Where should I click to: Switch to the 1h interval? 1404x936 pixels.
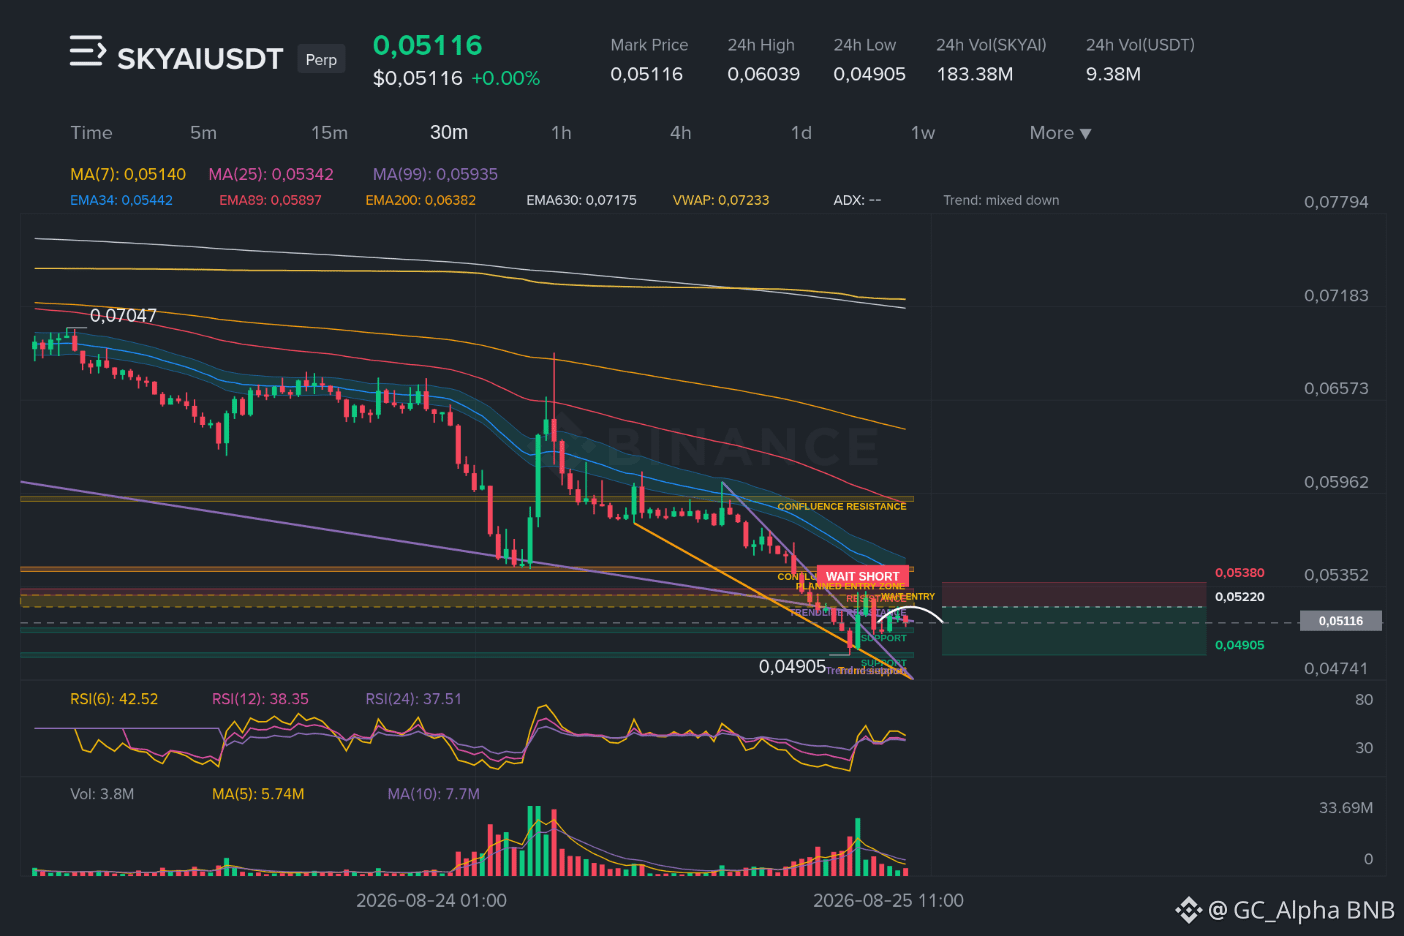[x=561, y=133]
